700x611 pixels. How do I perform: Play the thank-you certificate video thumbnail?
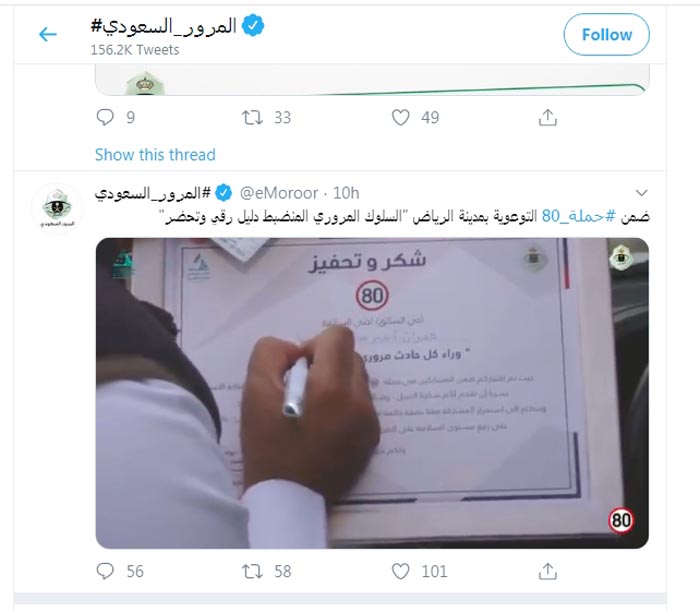pos(372,393)
